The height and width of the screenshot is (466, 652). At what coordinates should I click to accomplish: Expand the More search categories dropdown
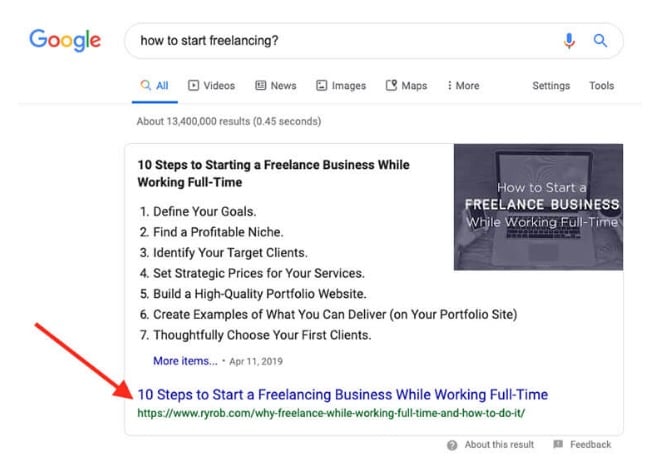tap(463, 86)
